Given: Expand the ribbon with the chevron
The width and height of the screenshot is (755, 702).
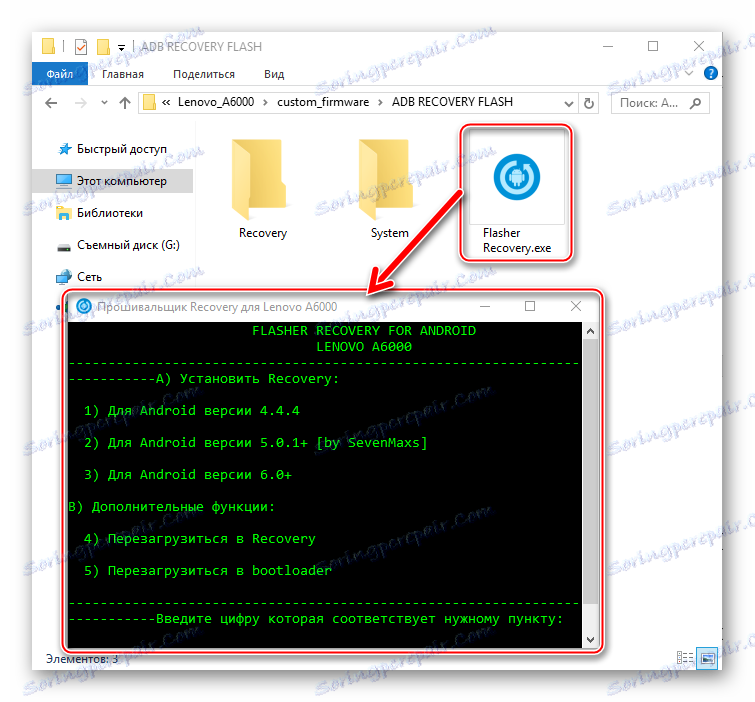Looking at the screenshot, I should 689,73.
